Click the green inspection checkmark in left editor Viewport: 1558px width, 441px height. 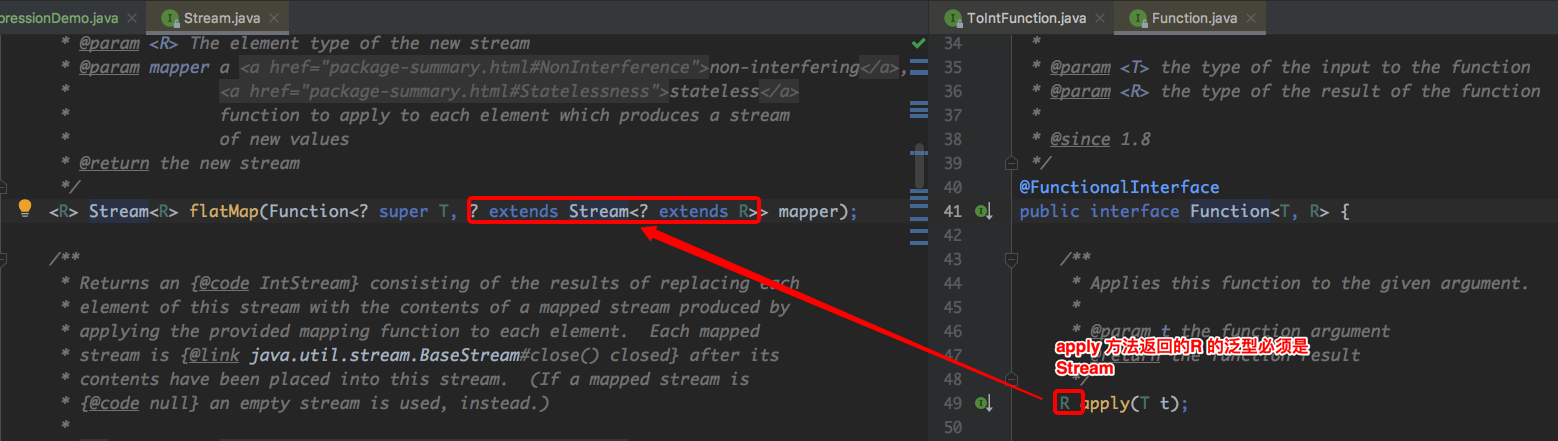[918, 43]
